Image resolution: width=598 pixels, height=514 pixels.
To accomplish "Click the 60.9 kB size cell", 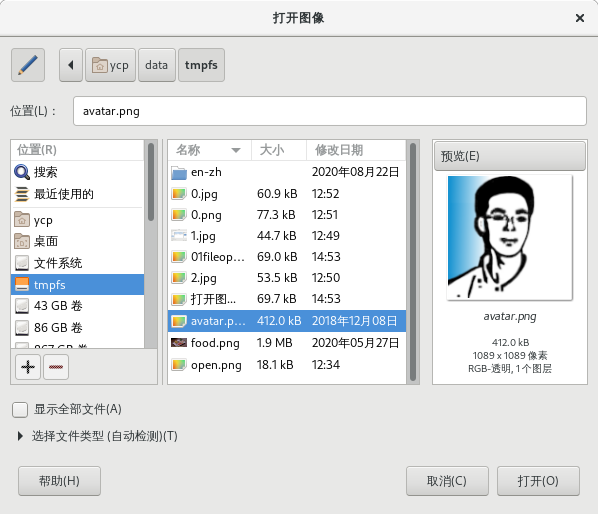I will pos(277,194).
